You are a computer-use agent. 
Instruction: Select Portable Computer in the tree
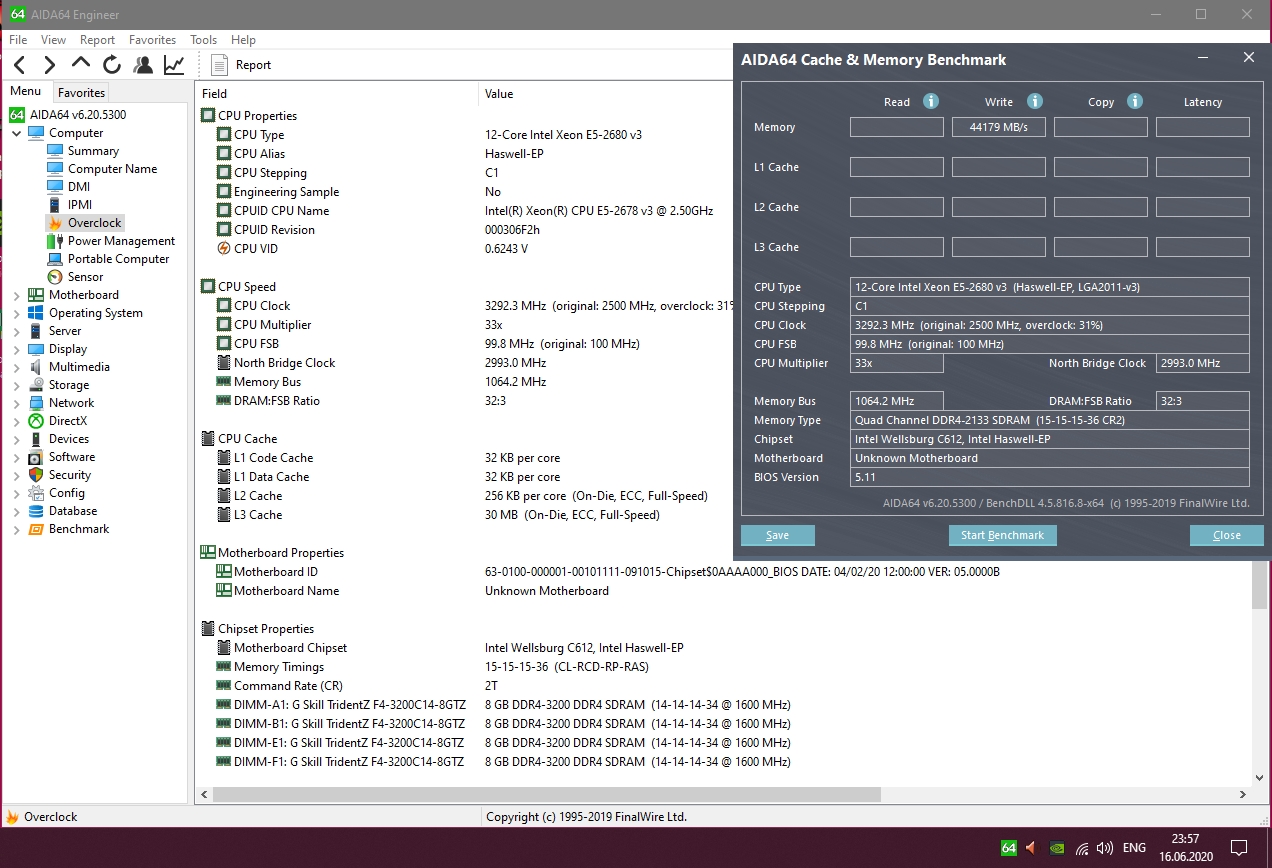pyautogui.click(x=118, y=259)
